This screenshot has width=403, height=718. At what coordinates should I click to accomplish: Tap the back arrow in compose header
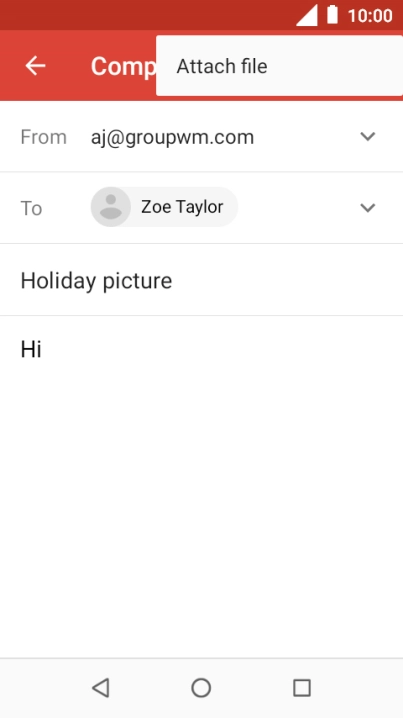coord(35,66)
